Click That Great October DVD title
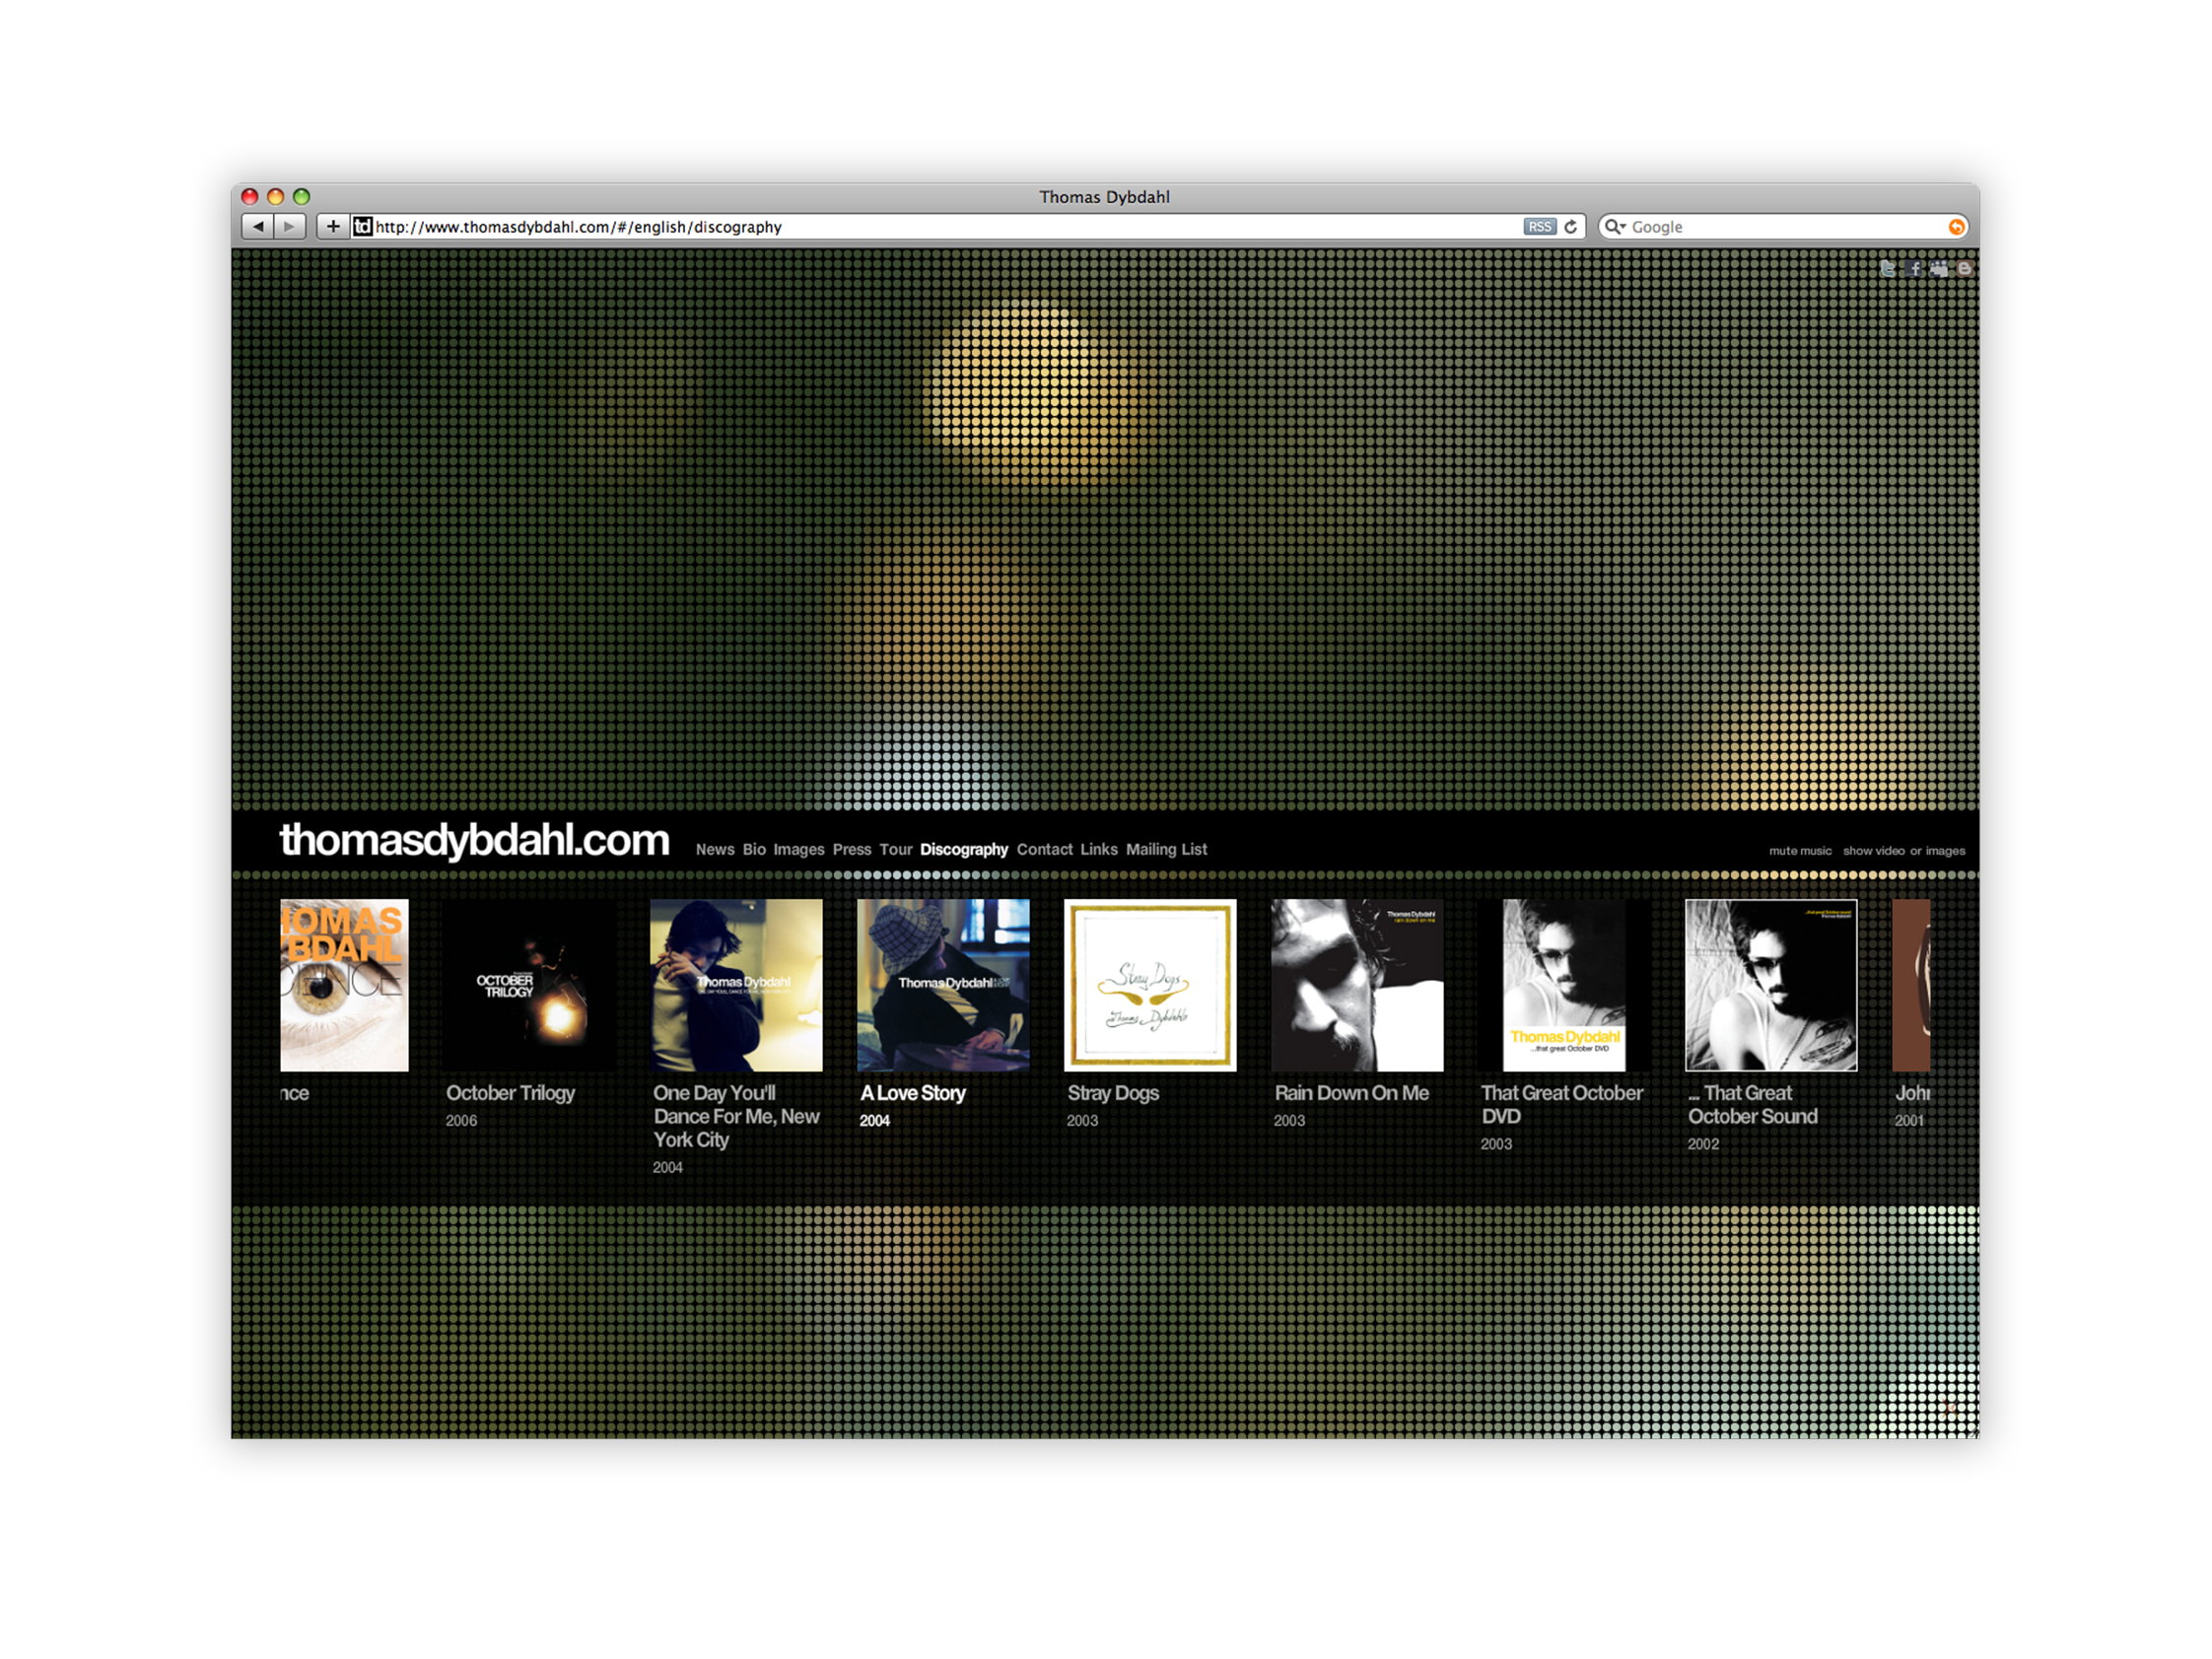 (1562, 1104)
